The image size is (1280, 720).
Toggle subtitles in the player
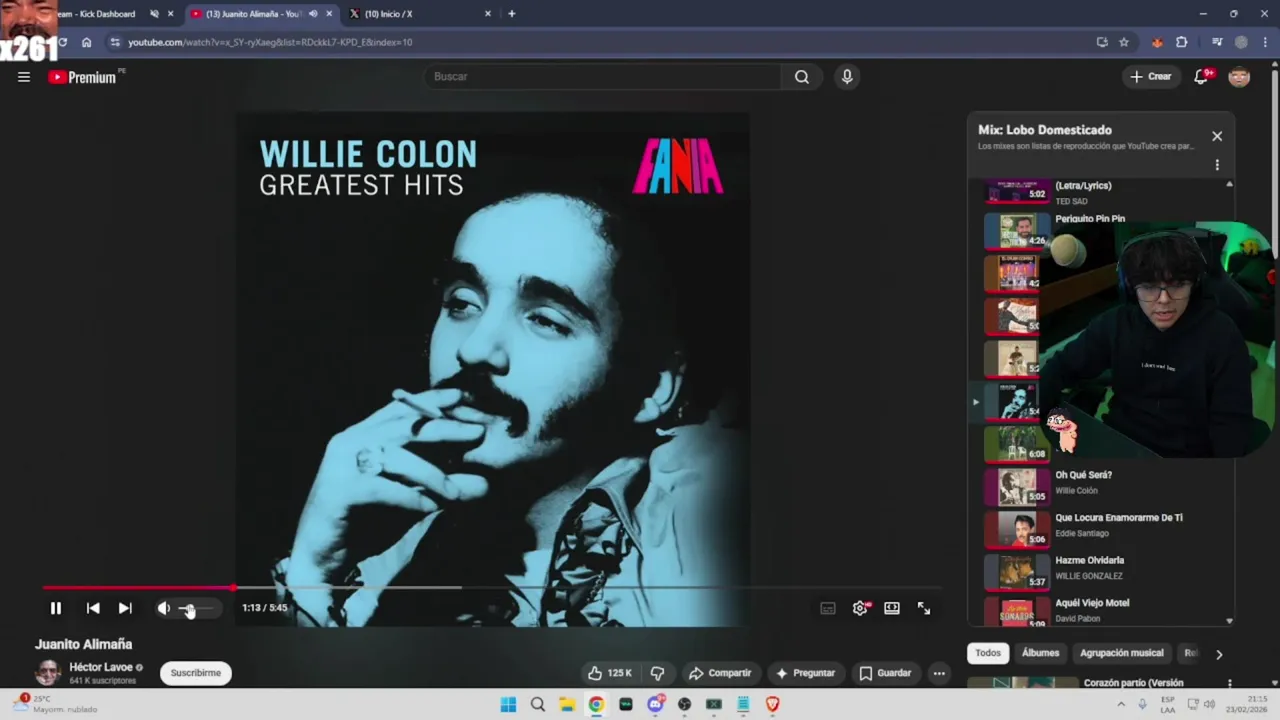[828, 608]
